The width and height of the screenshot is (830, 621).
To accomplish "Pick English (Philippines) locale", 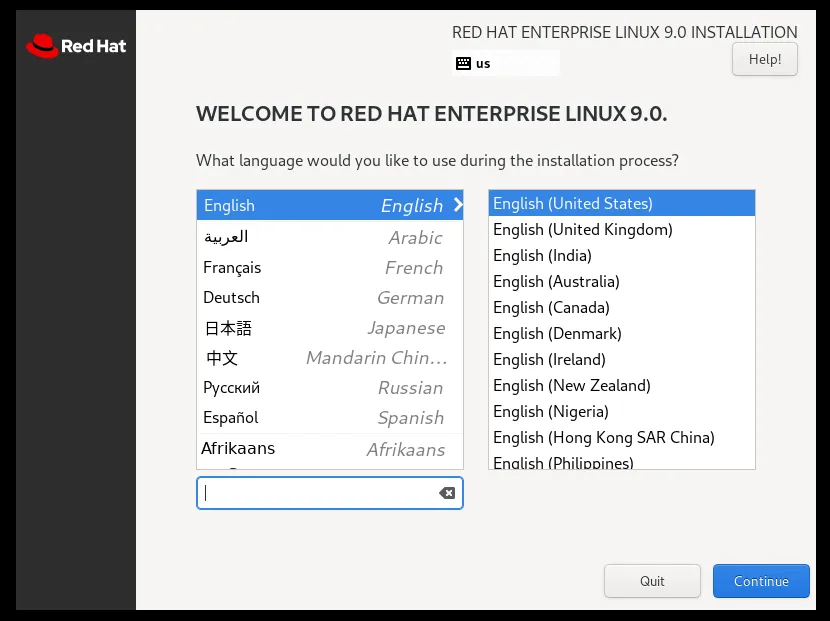I will click(x=621, y=462).
